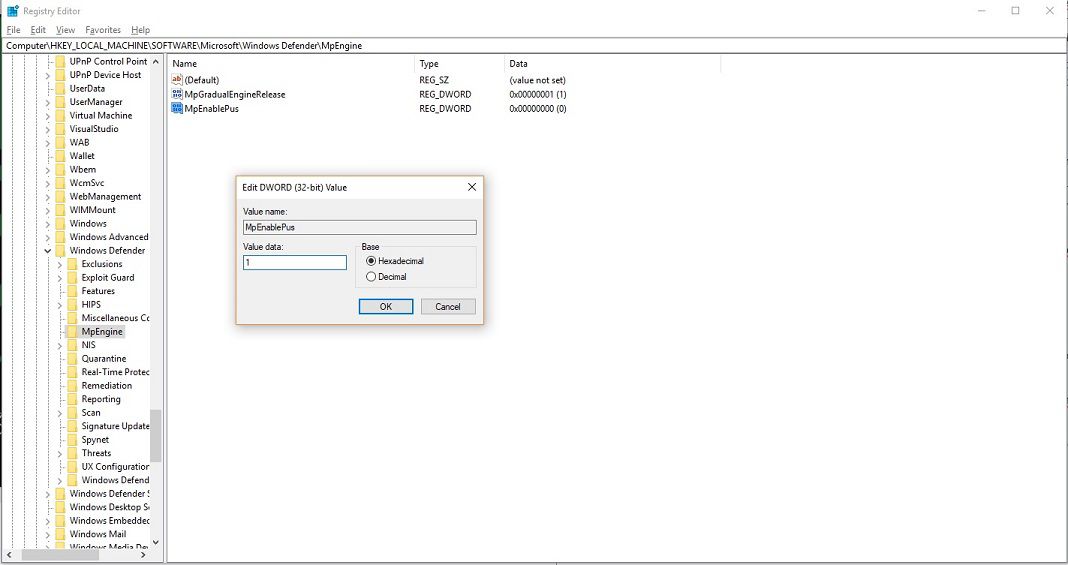Screen dimensions: 1068x565
Task: Confirm the DWORD edit with OK
Action: tap(386, 306)
